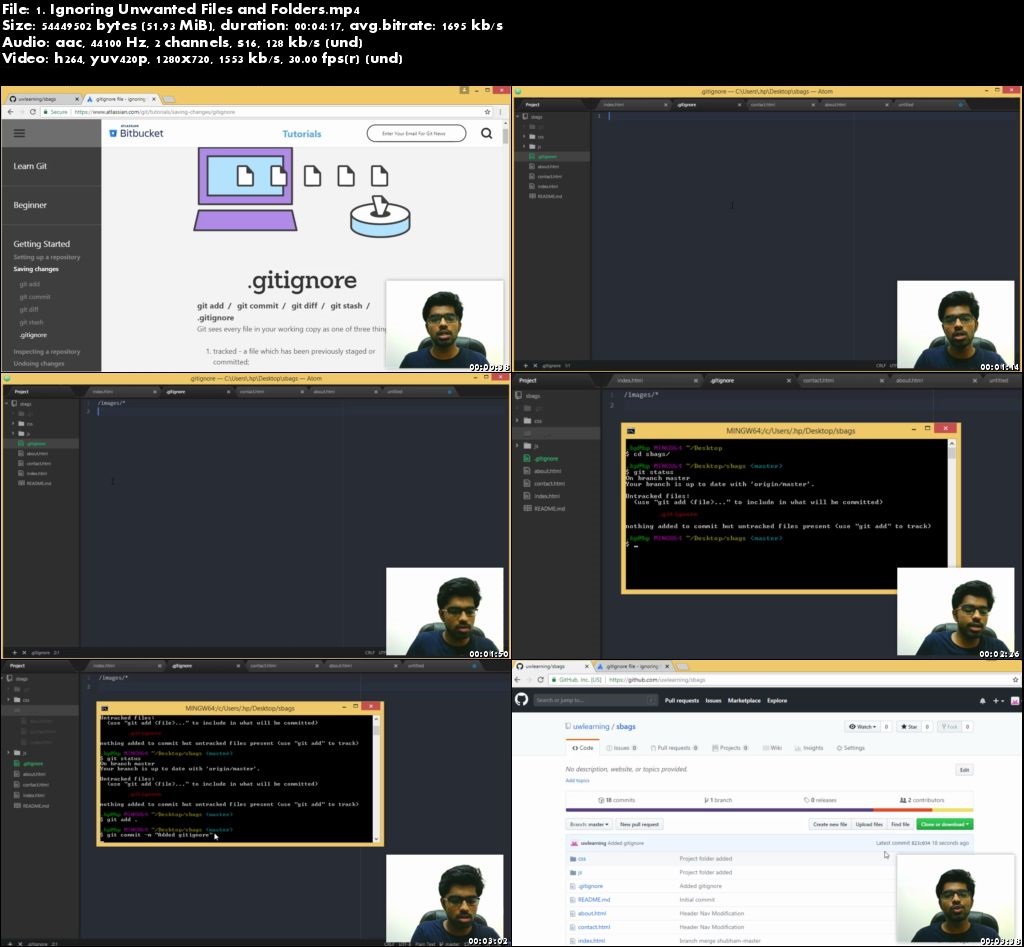Click the Enter Your Email For Git News field
The image size is (1024, 947).
[415, 133]
